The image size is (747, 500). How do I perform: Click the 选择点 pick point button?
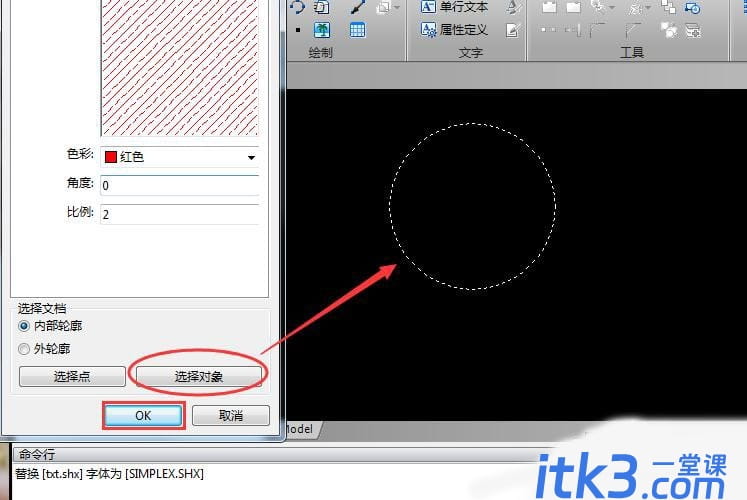(x=72, y=377)
